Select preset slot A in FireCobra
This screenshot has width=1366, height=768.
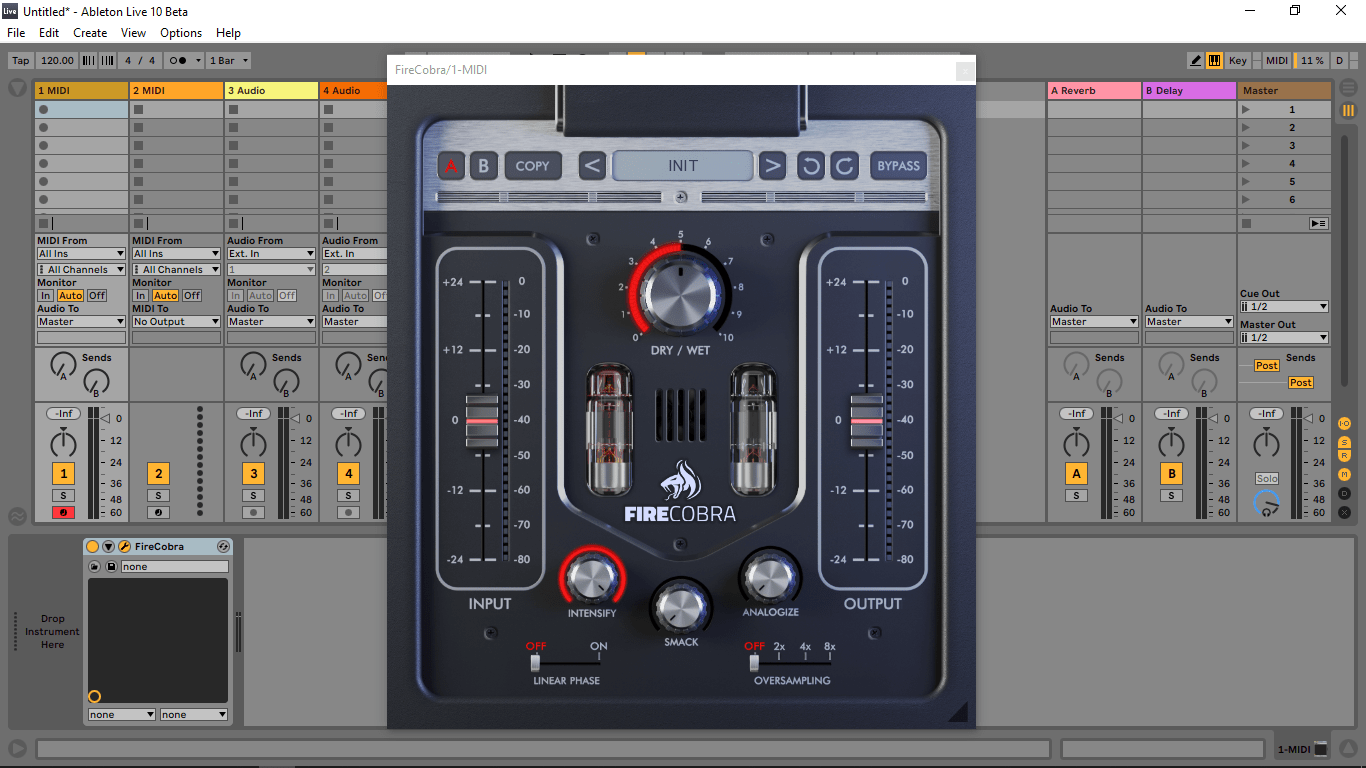point(452,166)
